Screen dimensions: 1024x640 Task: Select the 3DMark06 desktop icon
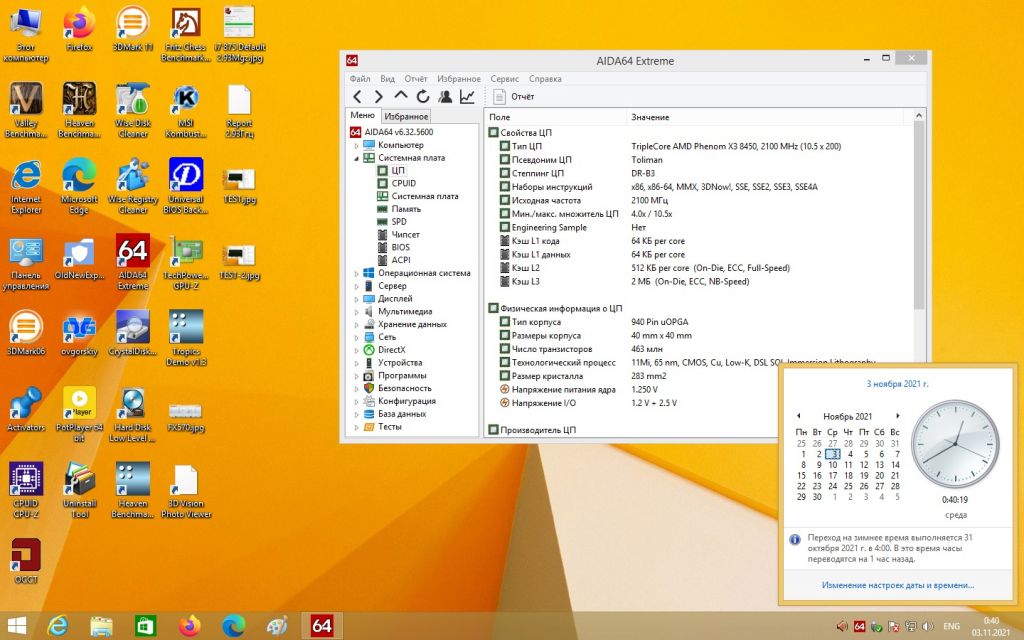(25, 333)
